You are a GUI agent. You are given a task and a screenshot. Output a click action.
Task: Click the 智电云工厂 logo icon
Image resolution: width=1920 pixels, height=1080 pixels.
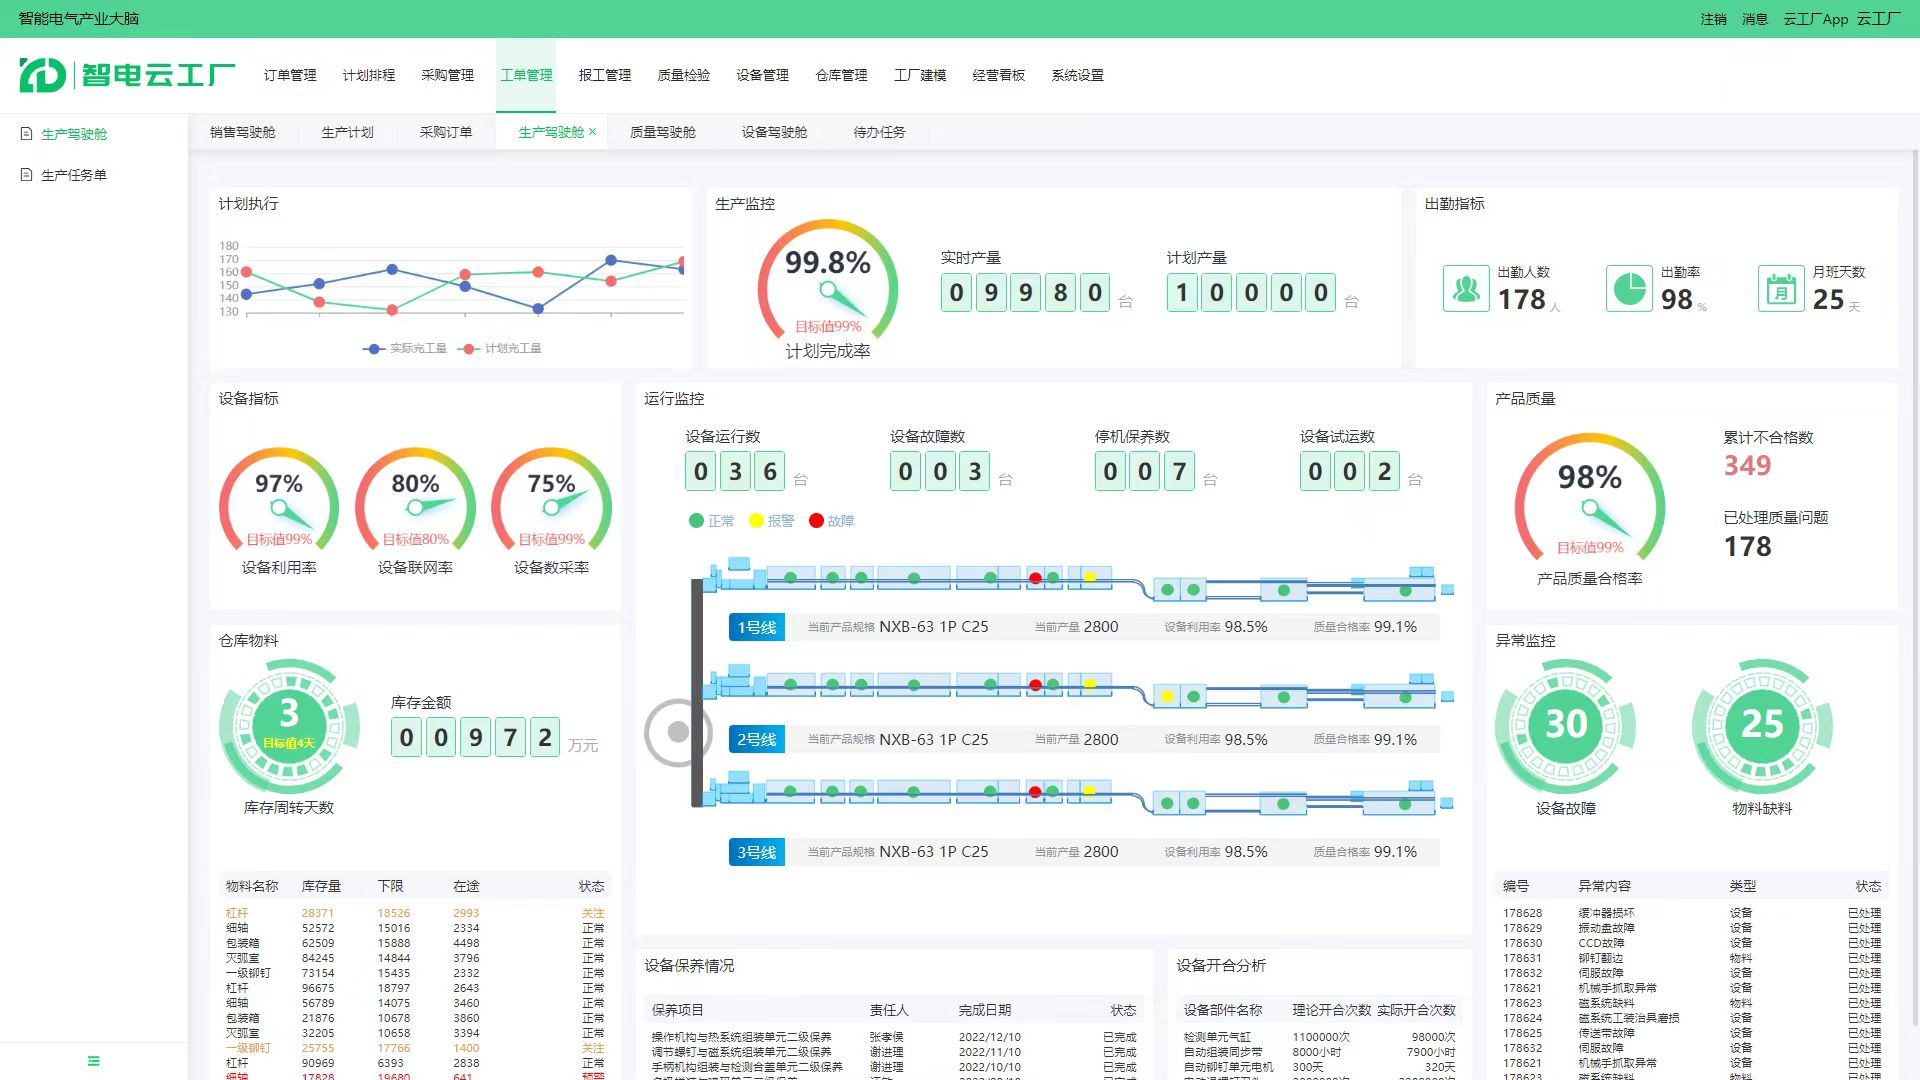click(42, 75)
